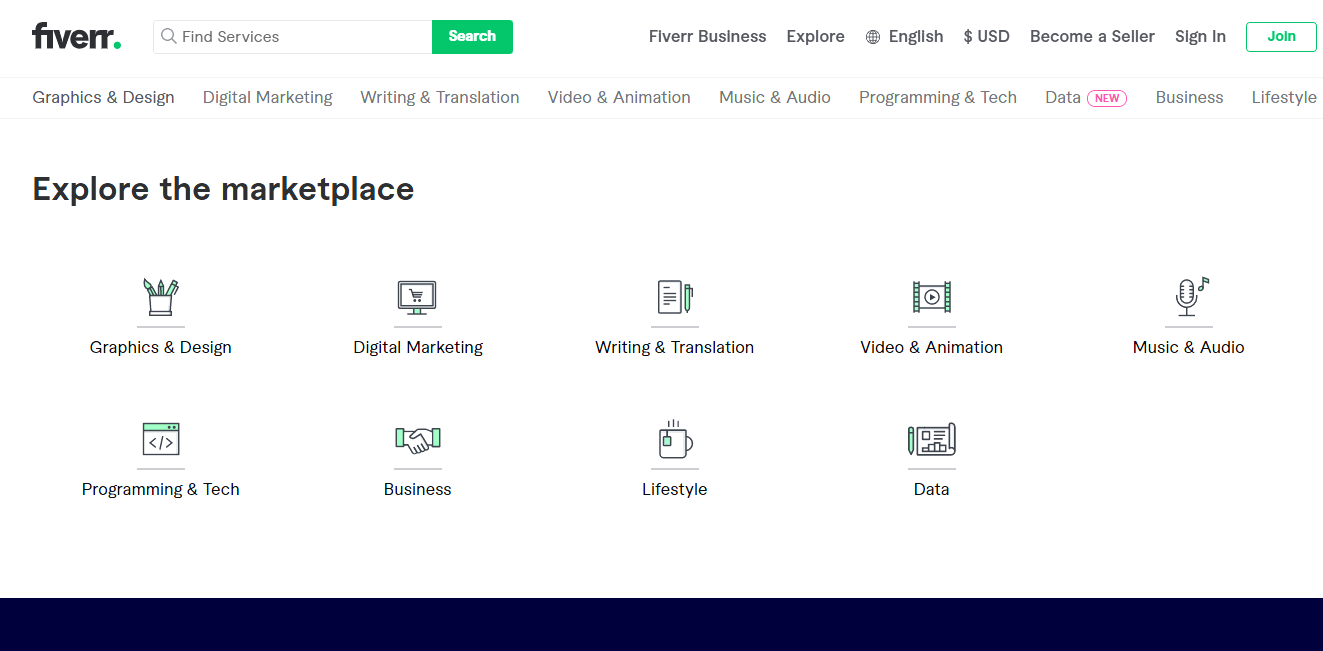Open the Lifestyle label under marketplace
Screen dimensions: 1323x651
coord(675,490)
